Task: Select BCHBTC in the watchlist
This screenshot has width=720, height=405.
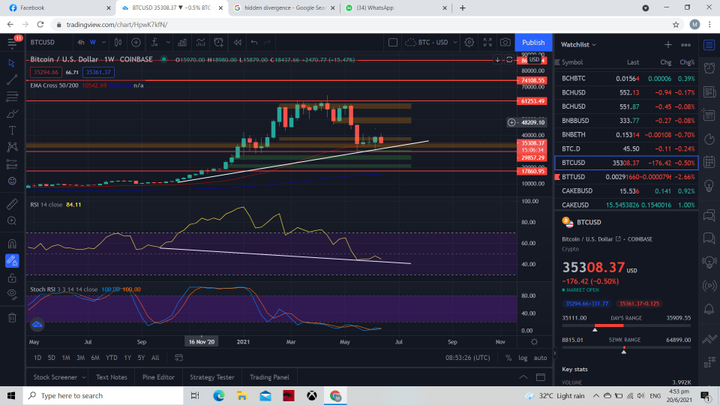Action: pos(627,79)
